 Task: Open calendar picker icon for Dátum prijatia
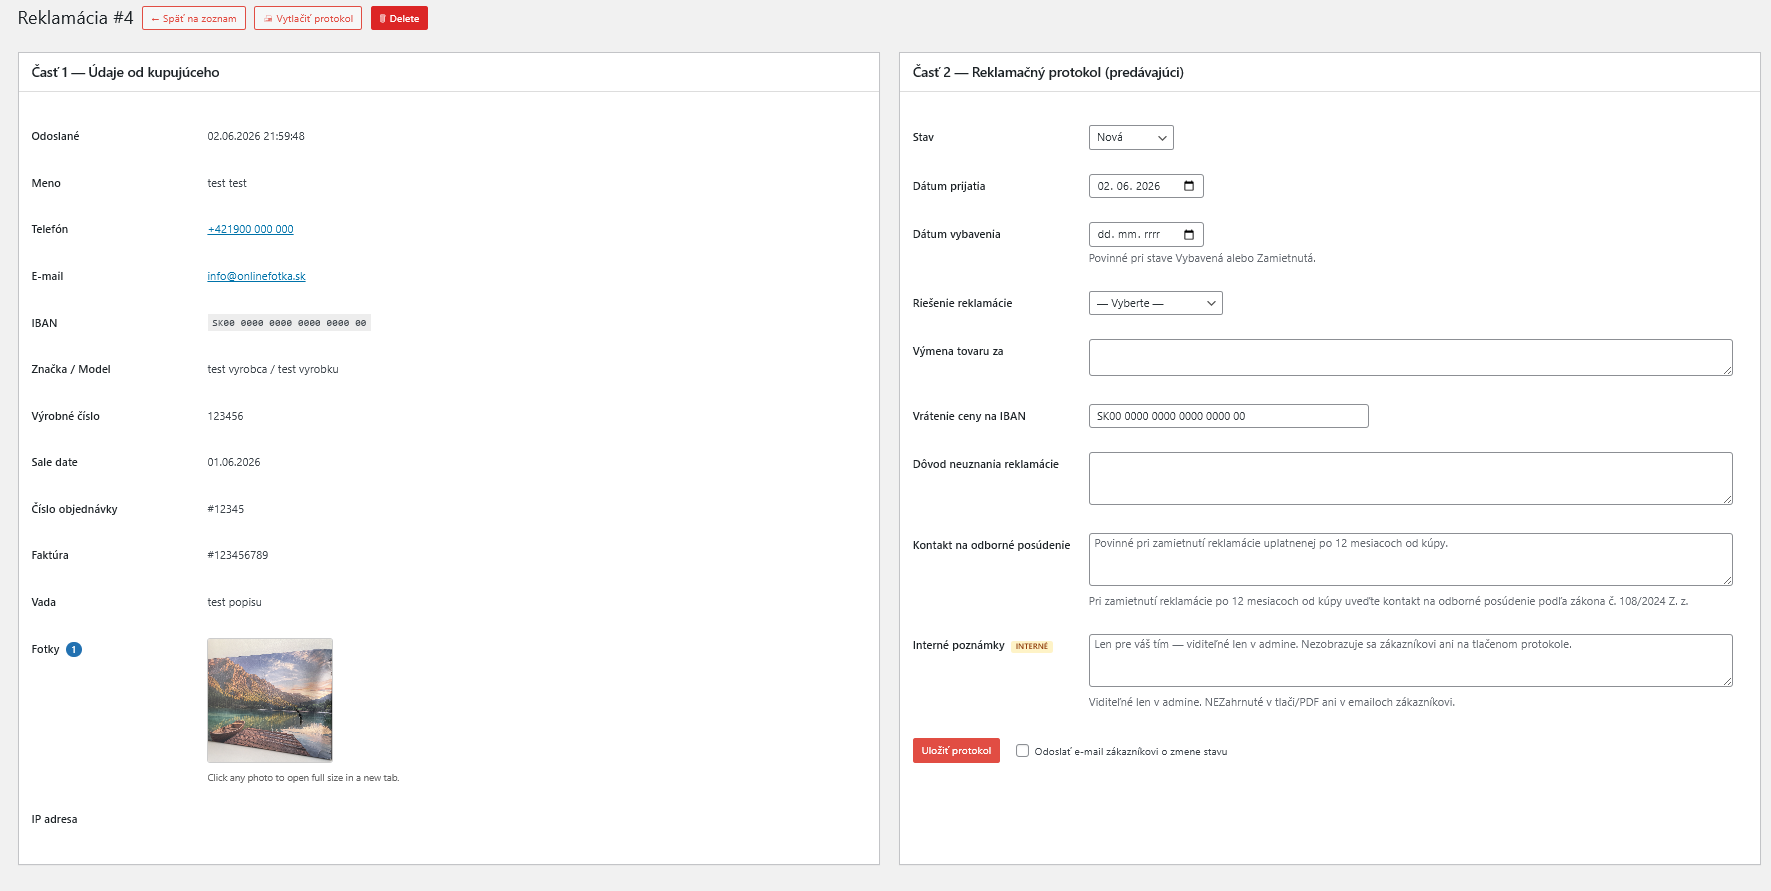coord(1189,186)
